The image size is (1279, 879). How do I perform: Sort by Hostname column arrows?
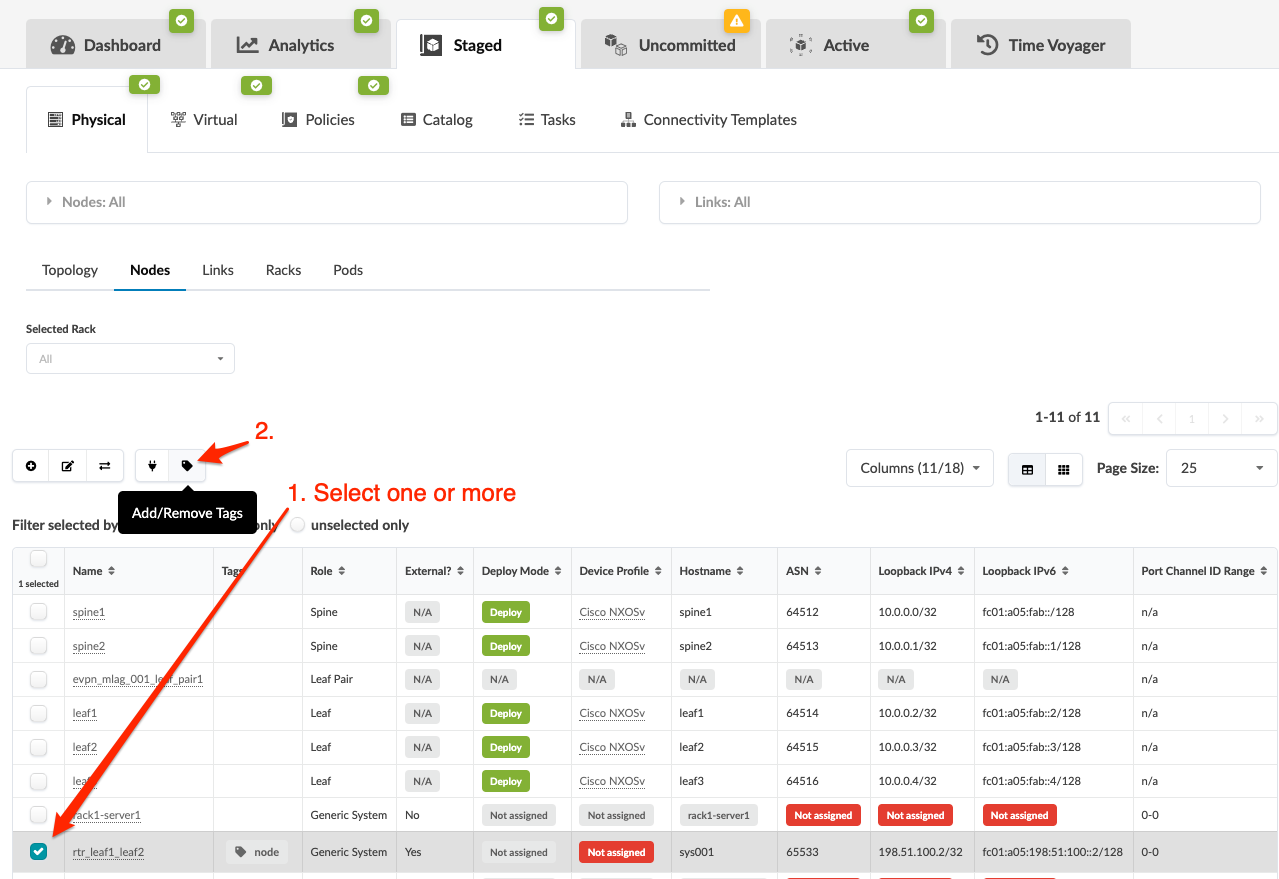[740, 571]
